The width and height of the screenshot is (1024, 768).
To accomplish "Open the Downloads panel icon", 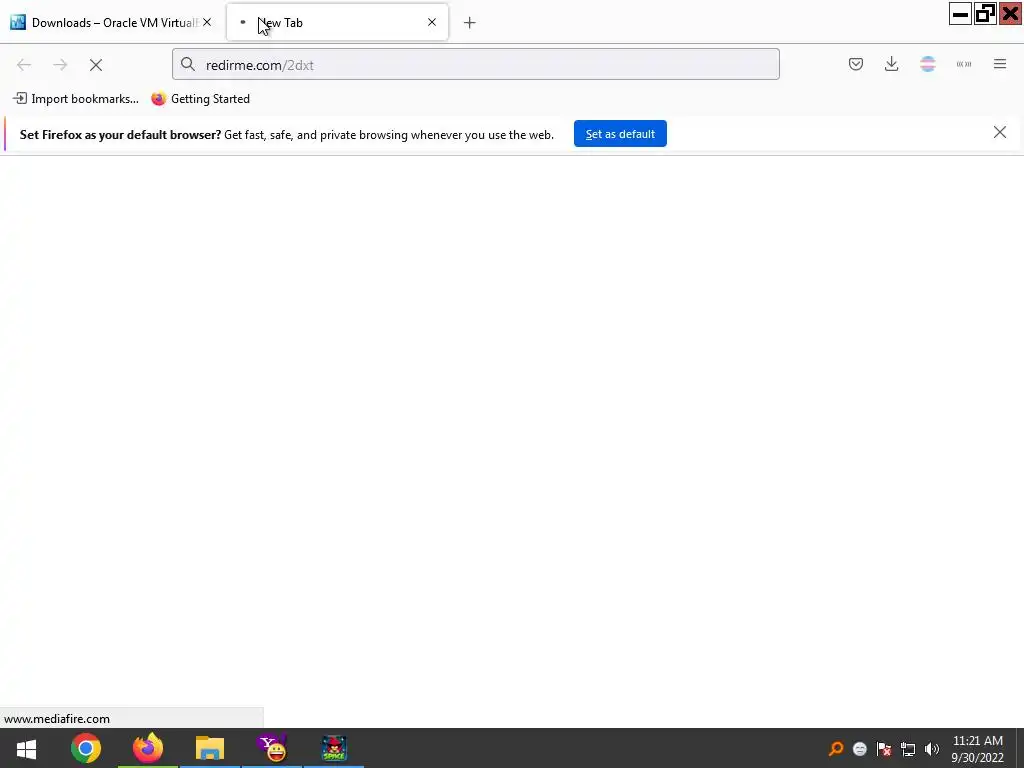I will coord(891,64).
